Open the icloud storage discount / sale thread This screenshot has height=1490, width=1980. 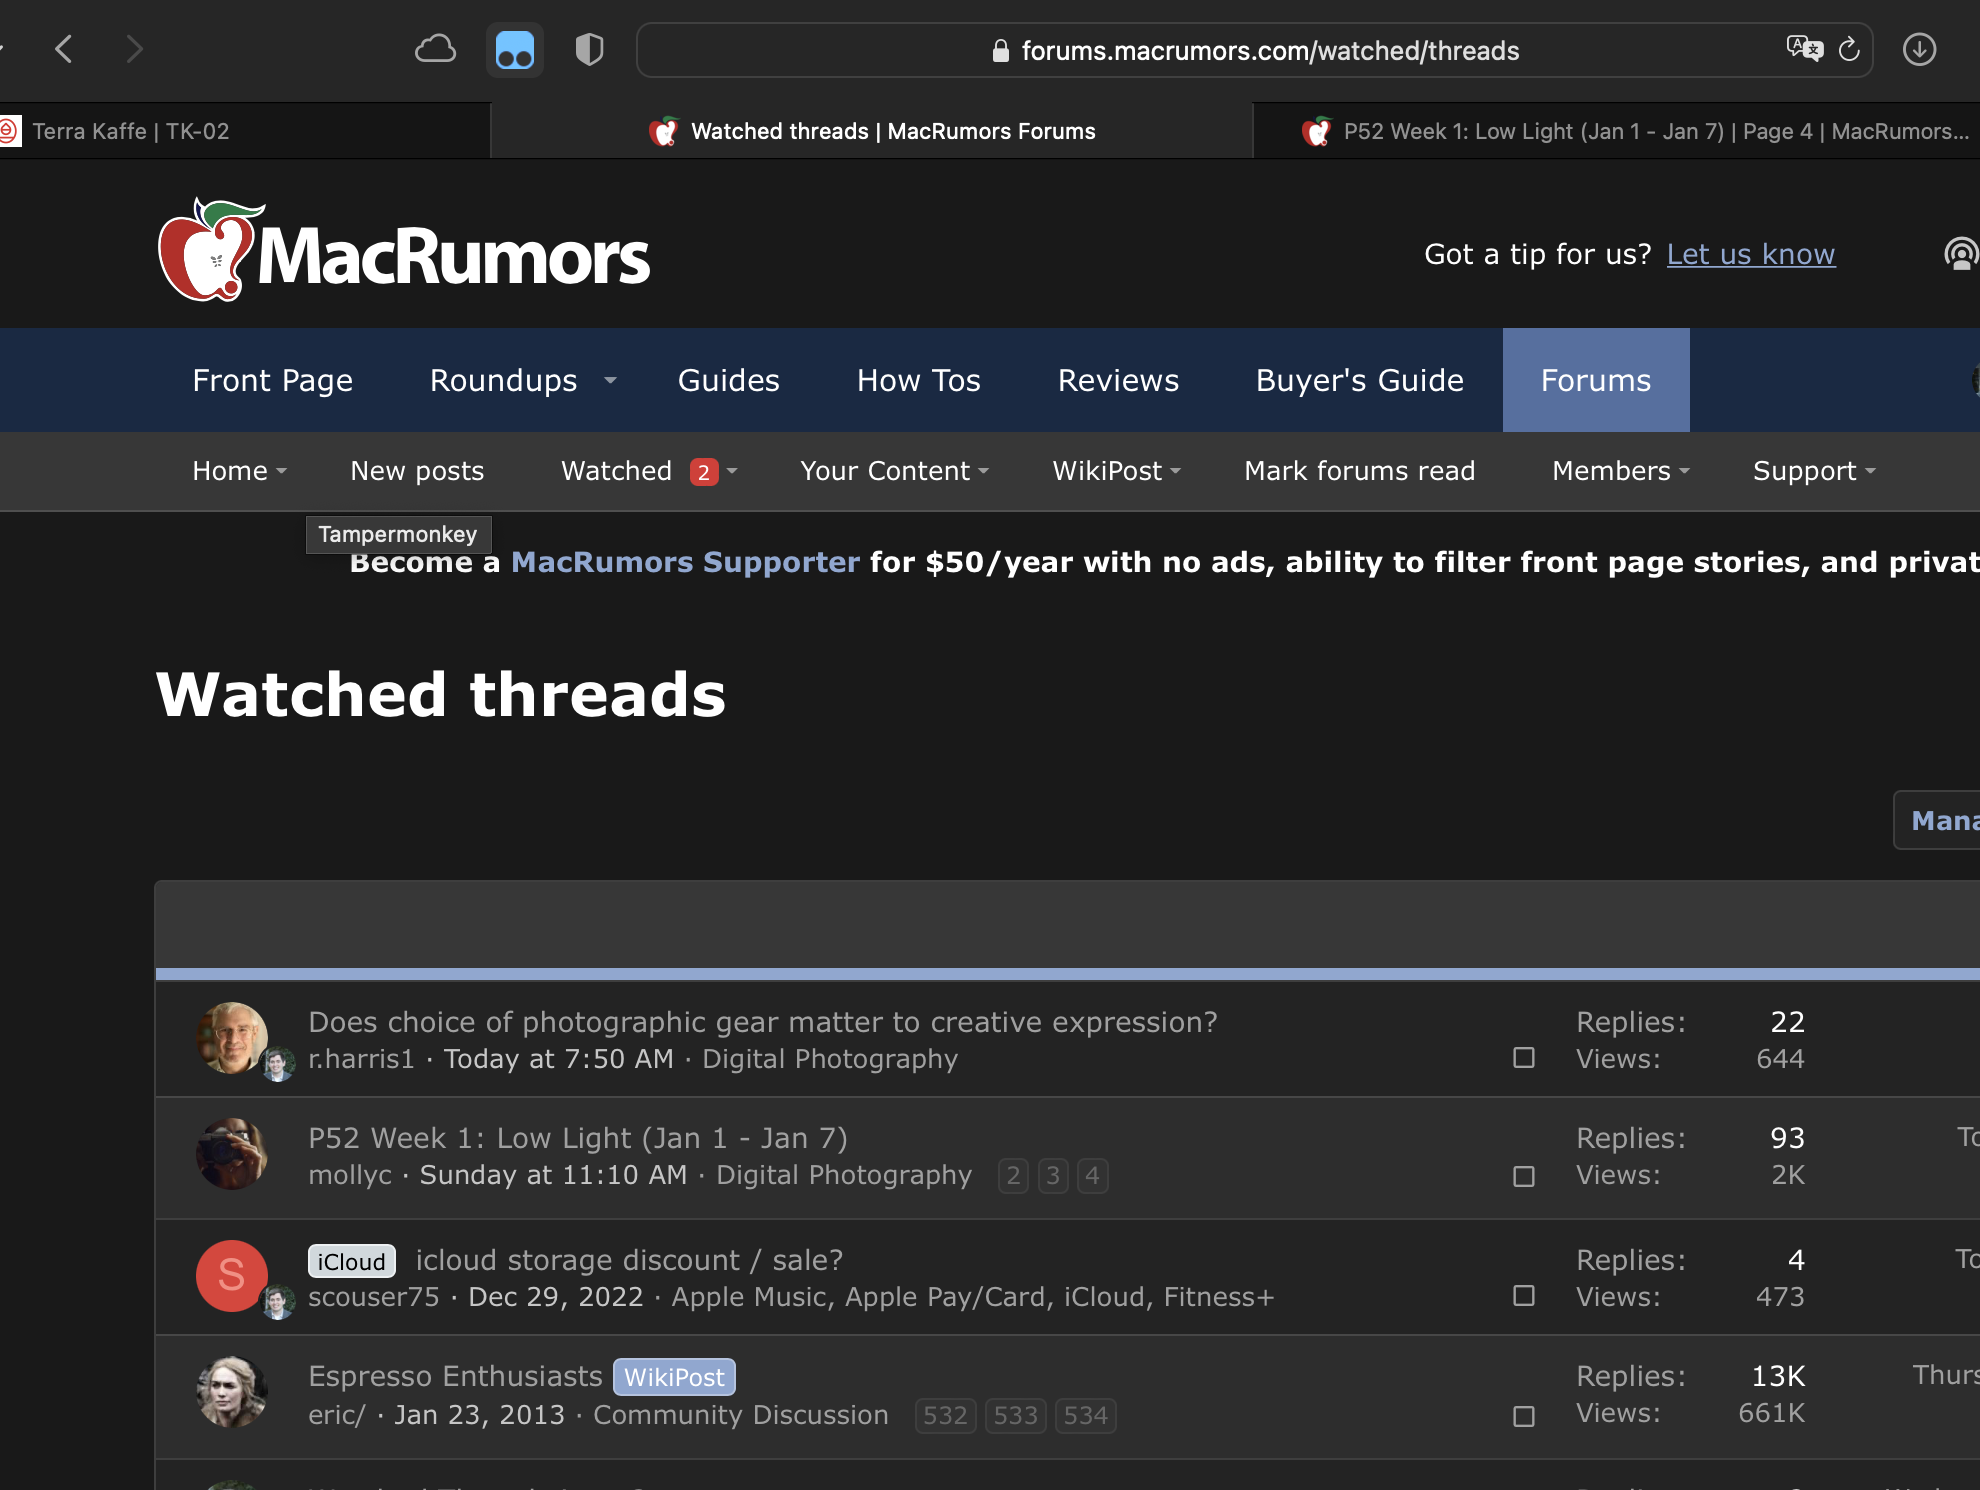(629, 1260)
